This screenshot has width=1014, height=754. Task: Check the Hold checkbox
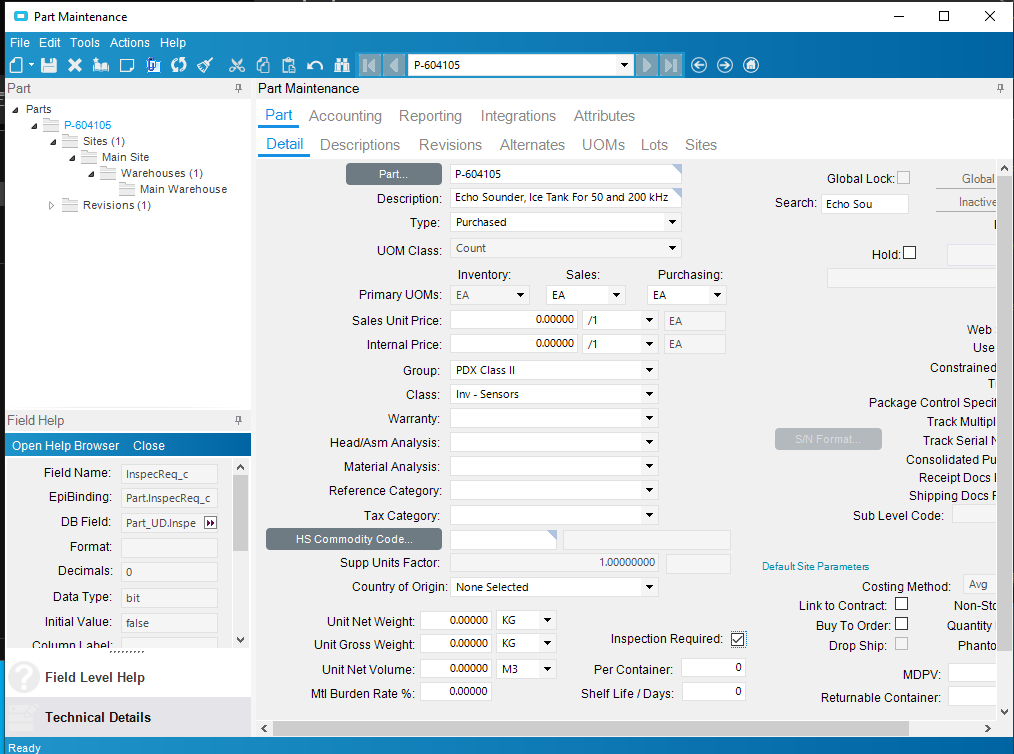click(910, 253)
